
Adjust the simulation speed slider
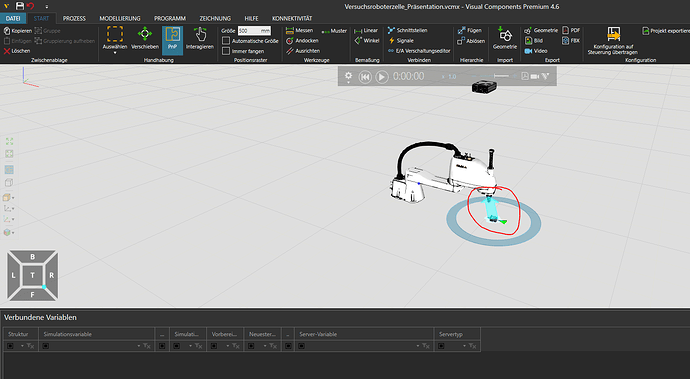500,76
